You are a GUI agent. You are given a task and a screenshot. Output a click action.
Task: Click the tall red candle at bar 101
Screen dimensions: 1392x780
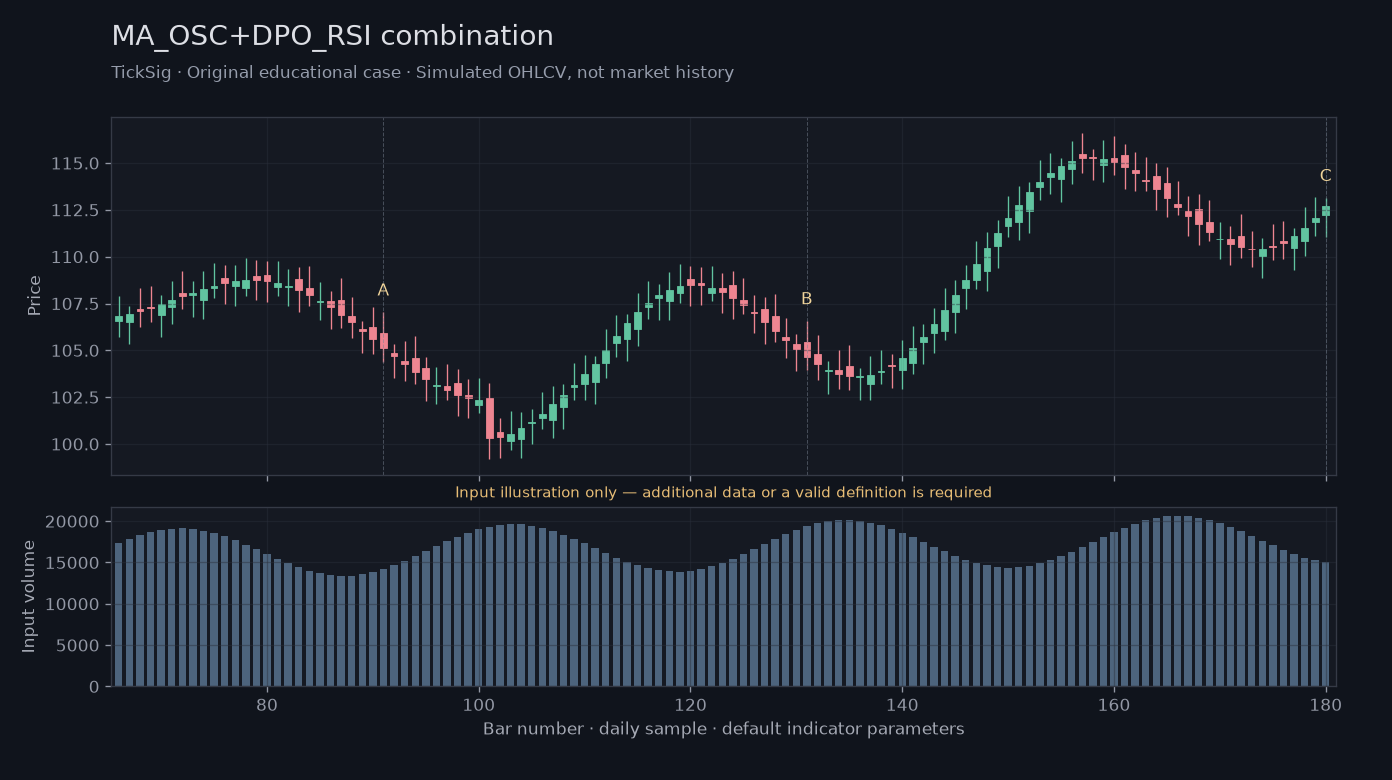pyautogui.click(x=490, y=419)
